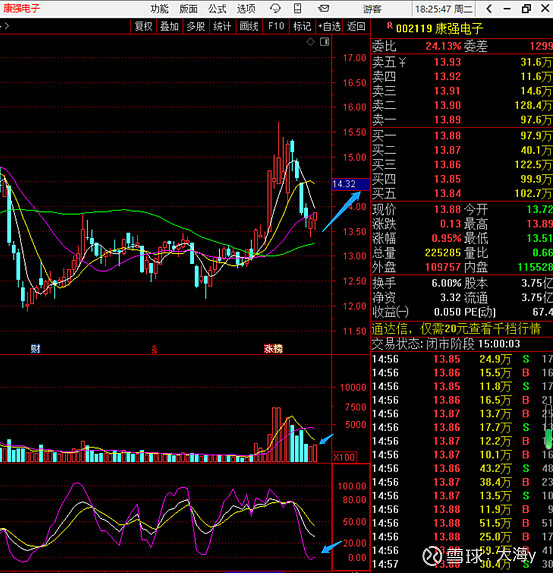Screen dimensions: 553x573
Task: Click the 卖二 price 13.90
Action: tap(447, 105)
